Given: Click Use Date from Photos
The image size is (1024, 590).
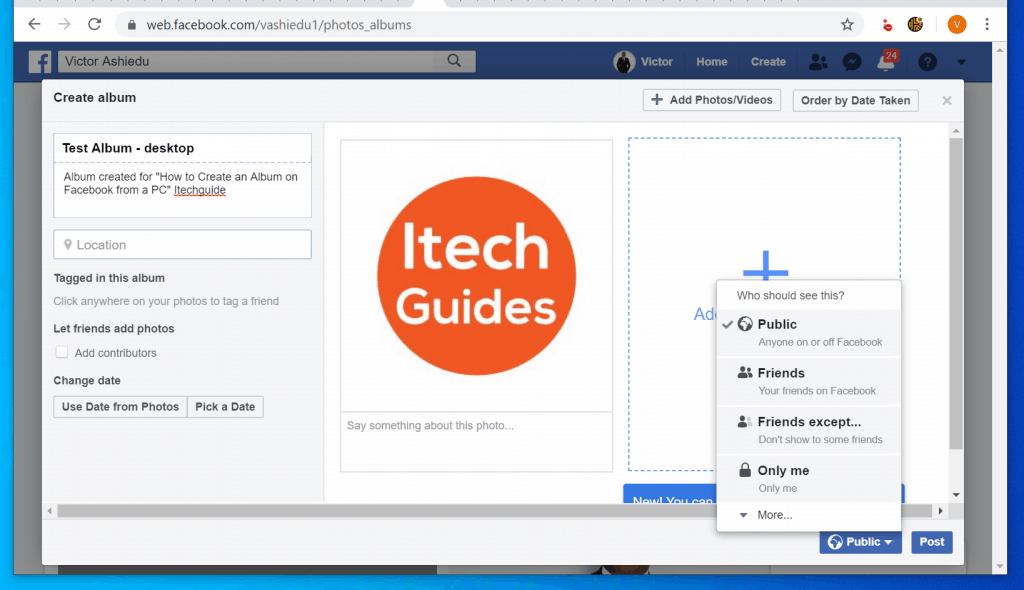Looking at the screenshot, I should (120, 406).
